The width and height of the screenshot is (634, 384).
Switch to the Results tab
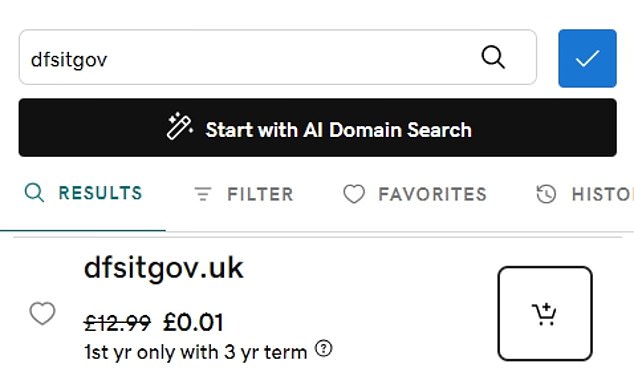83,193
